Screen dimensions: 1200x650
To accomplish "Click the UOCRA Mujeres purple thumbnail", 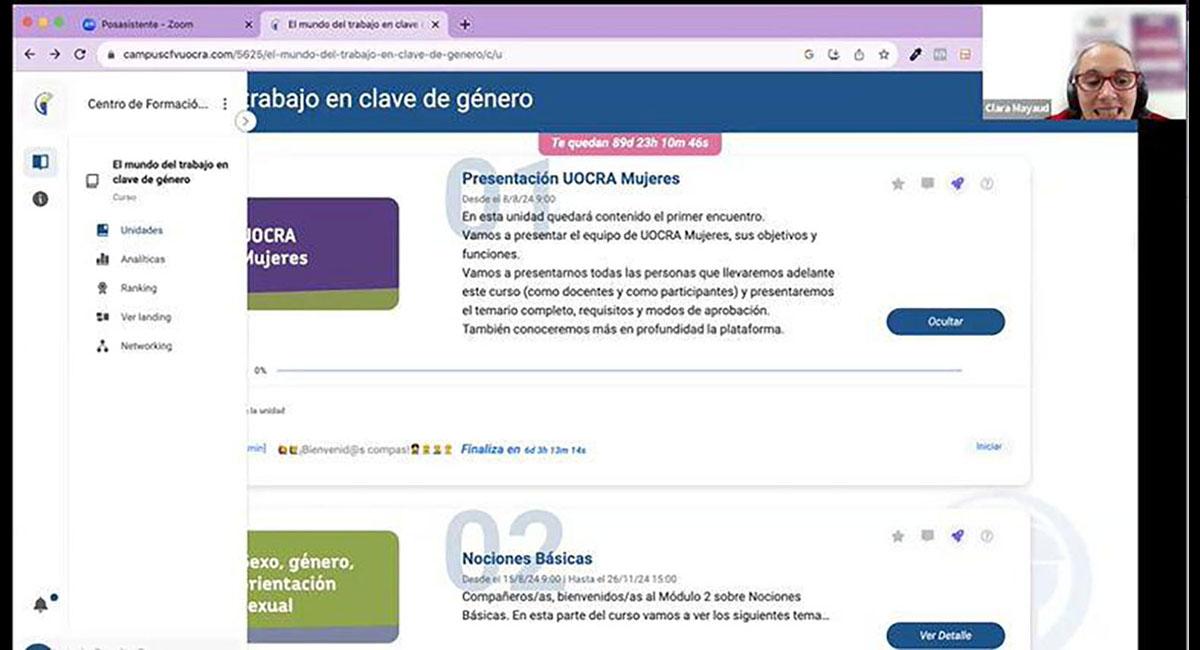I will coord(323,254).
